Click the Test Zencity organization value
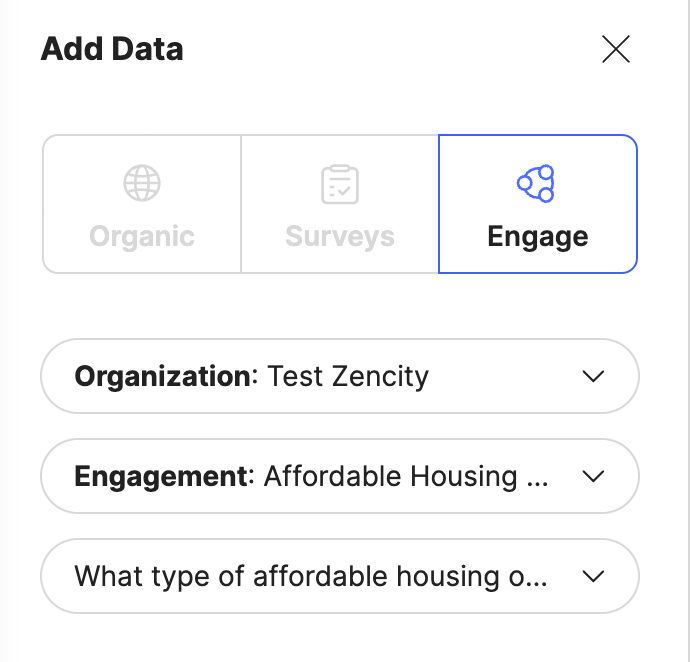Viewport: 690px width, 662px height. click(x=348, y=377)
